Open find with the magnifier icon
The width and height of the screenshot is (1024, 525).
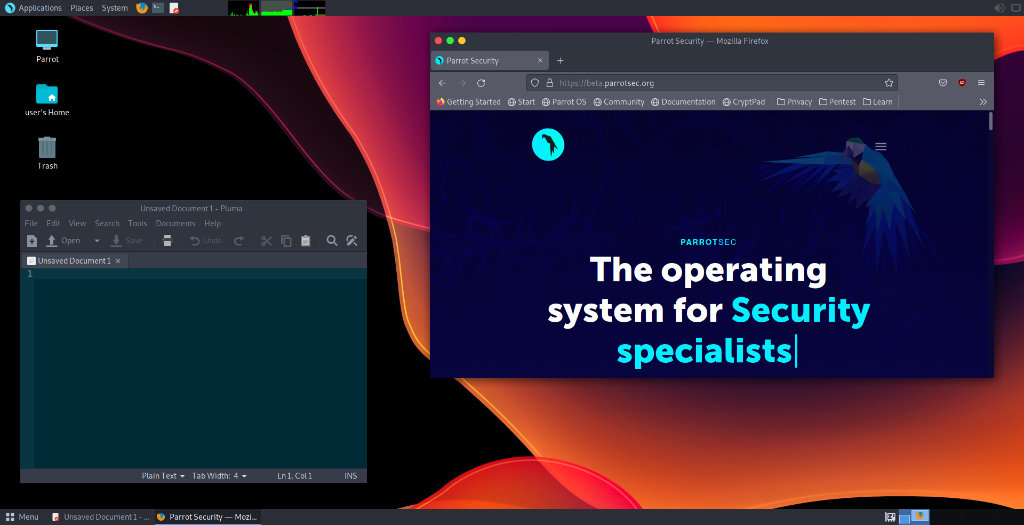[332, 241]
